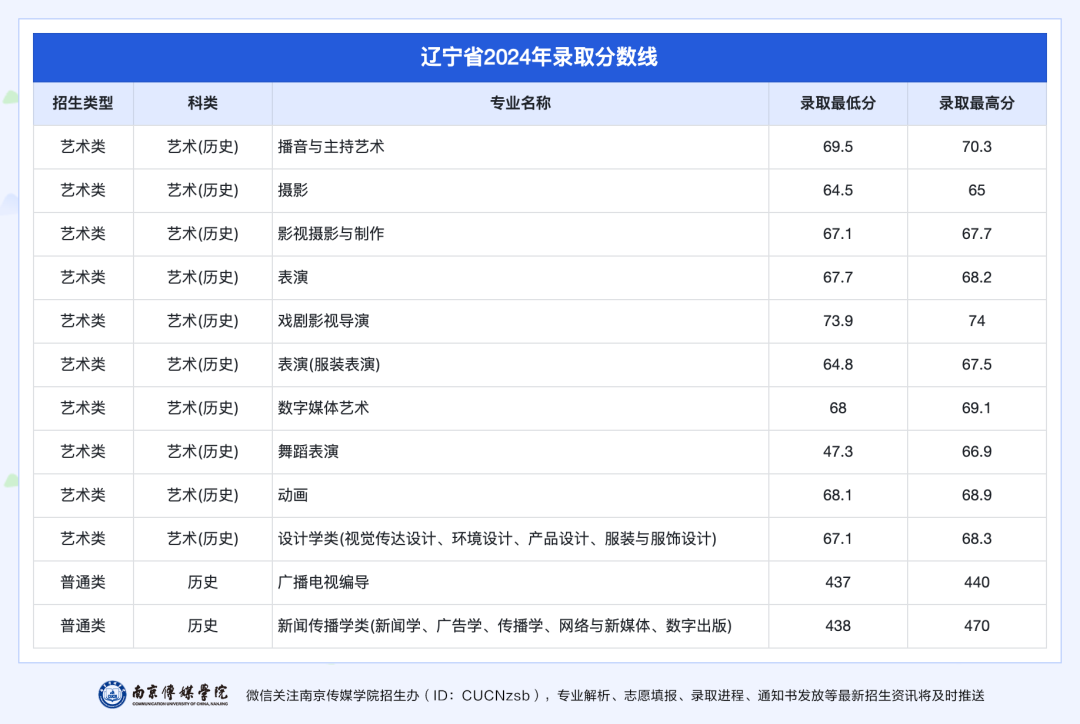
Task: Click the lowest score 69.5
Action: point(838,147)
